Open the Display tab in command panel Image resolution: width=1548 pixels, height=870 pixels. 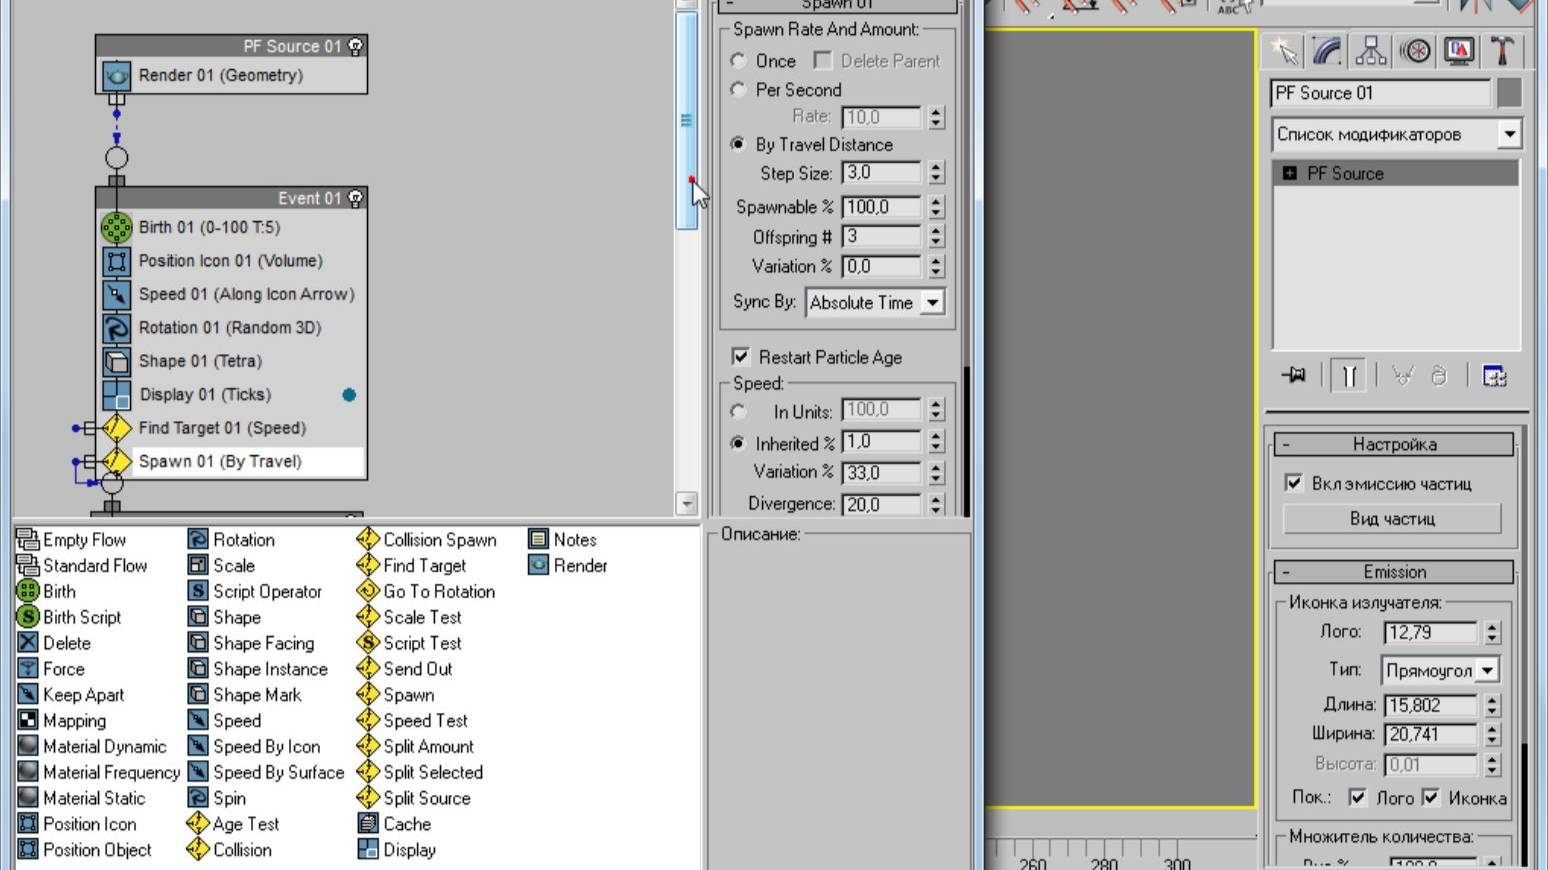pyautogui.click(x=1459, y=51)
